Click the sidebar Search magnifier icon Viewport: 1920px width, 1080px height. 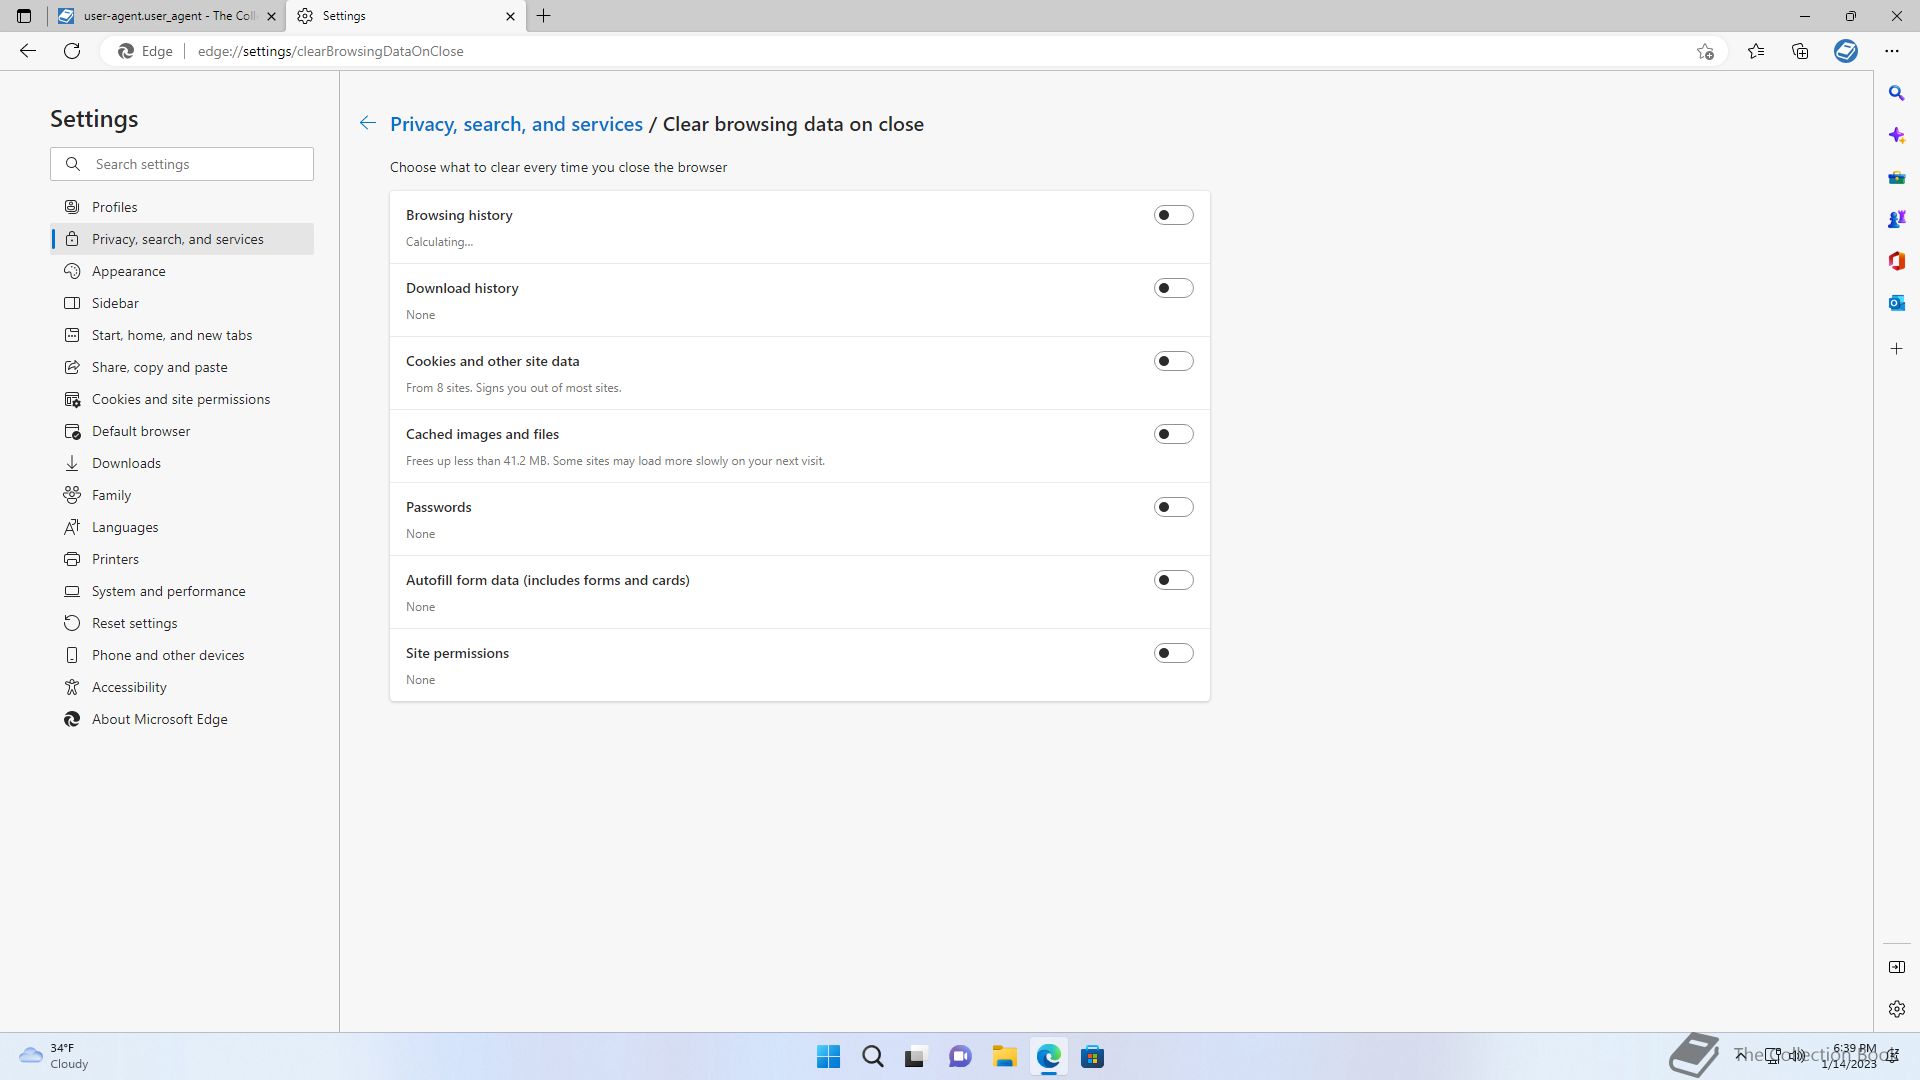1896,93
